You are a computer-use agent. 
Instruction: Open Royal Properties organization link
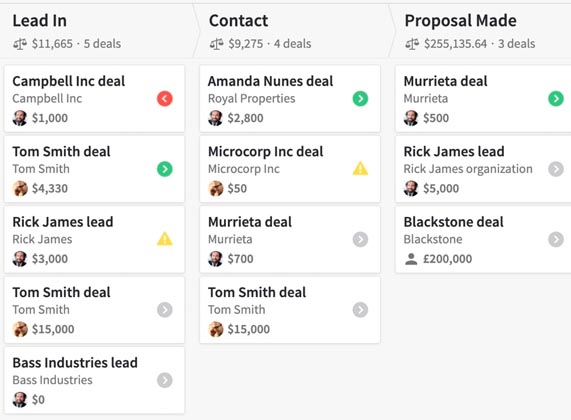[252, 98]
